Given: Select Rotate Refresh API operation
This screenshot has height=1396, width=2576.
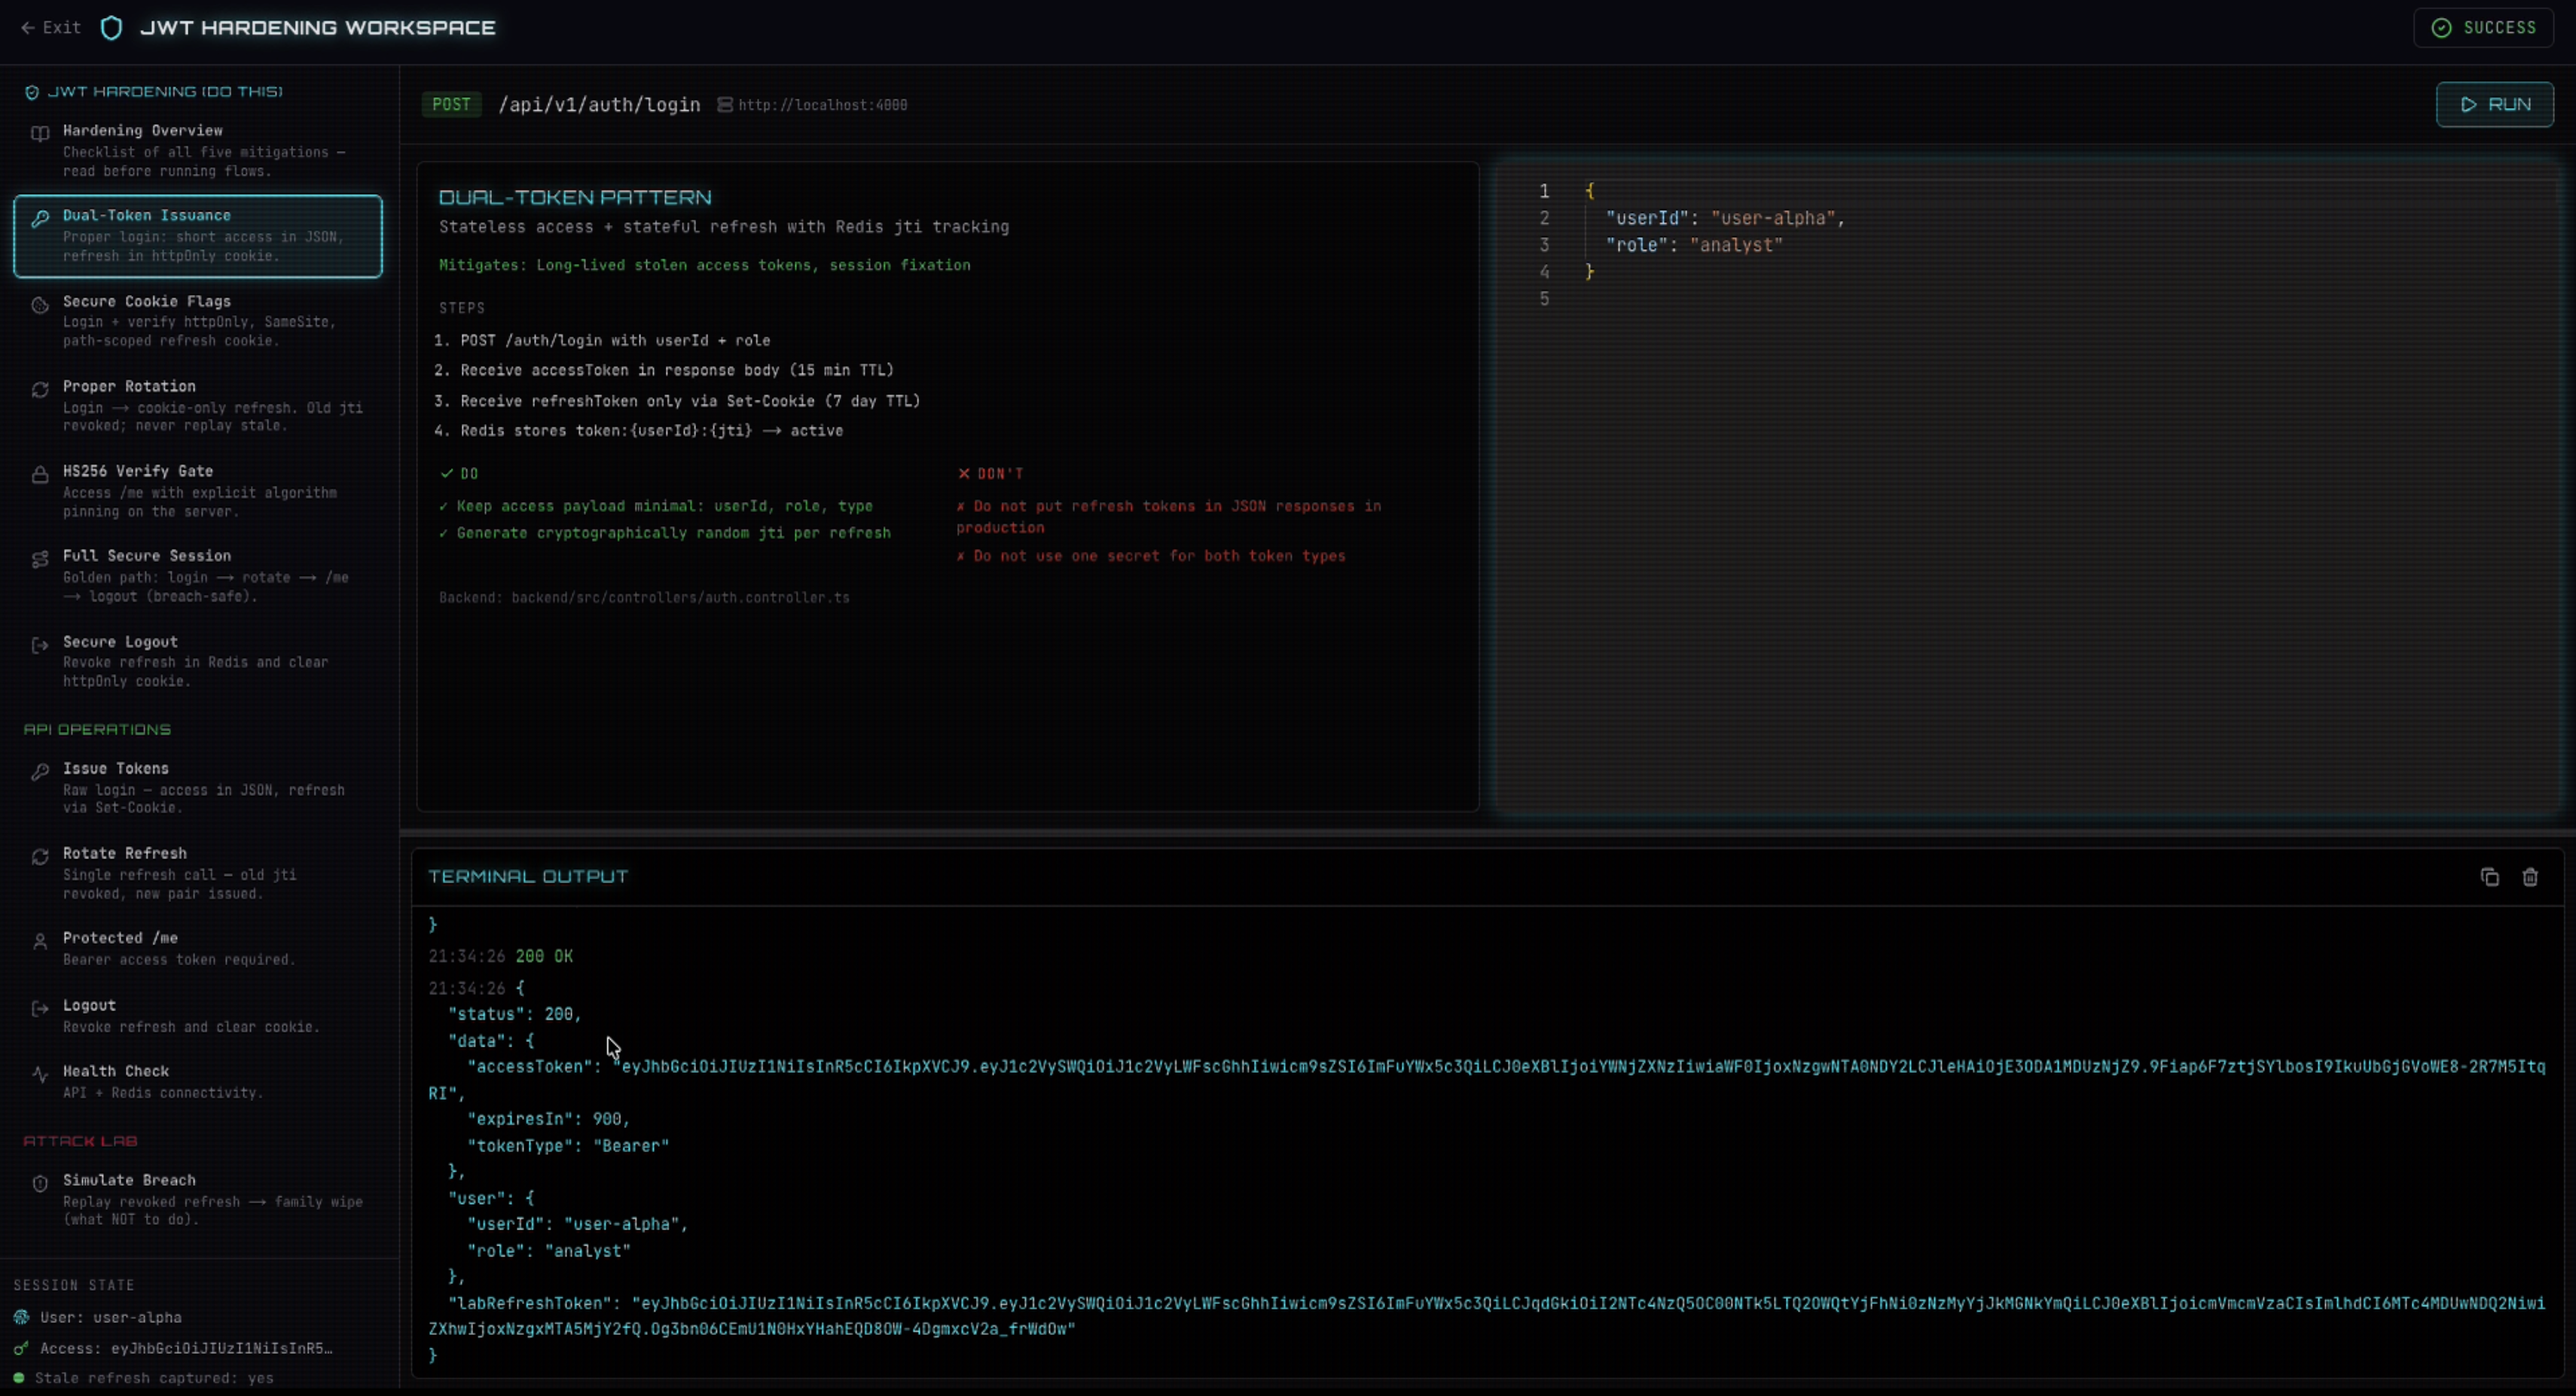Looking at the screenshot, I should (x=198, y=872).
